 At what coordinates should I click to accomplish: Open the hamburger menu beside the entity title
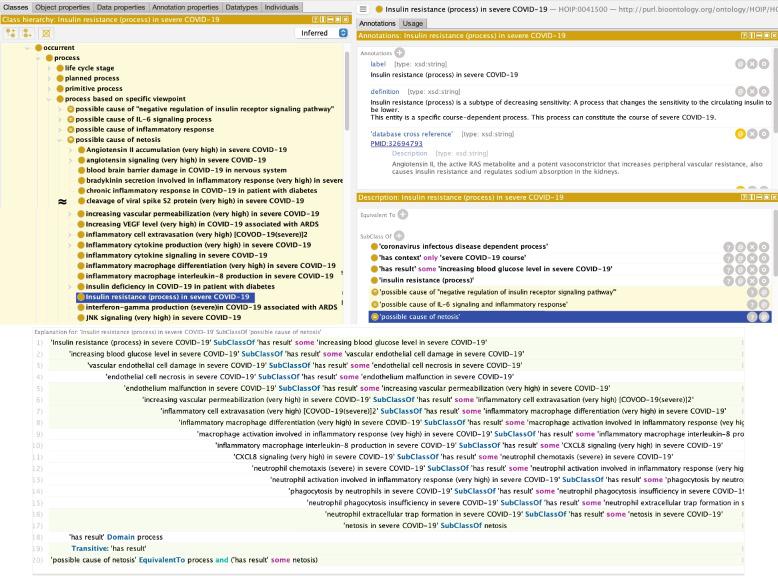point(366,9)
